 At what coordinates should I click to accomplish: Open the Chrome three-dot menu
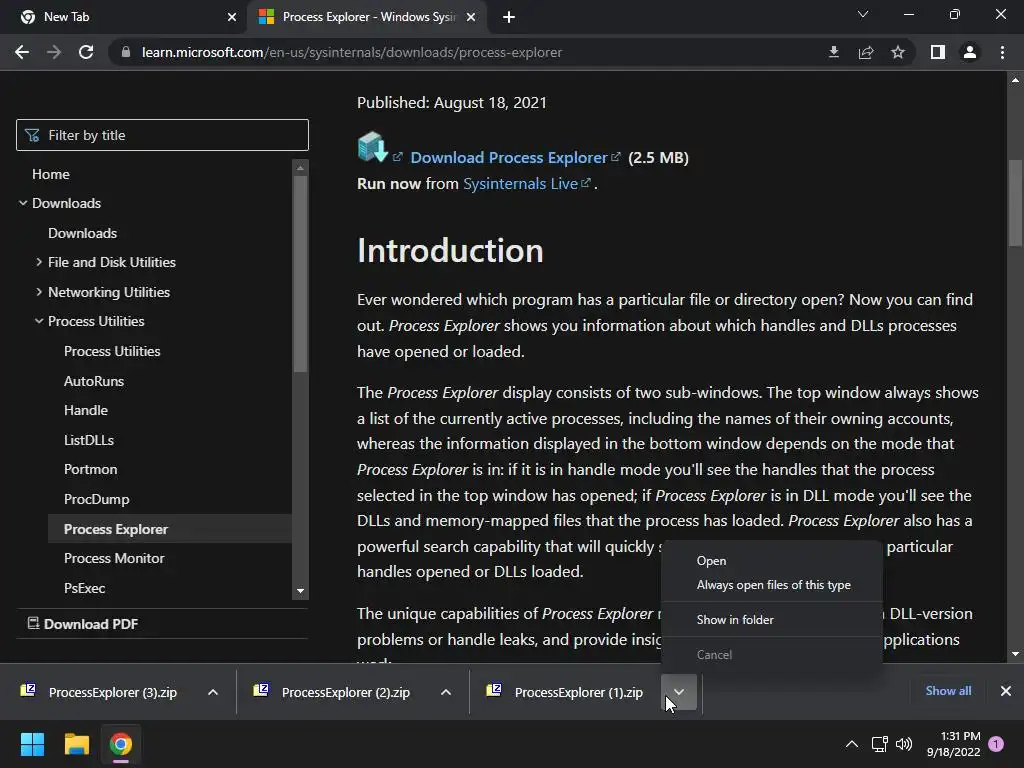(x=1002, y=52)
